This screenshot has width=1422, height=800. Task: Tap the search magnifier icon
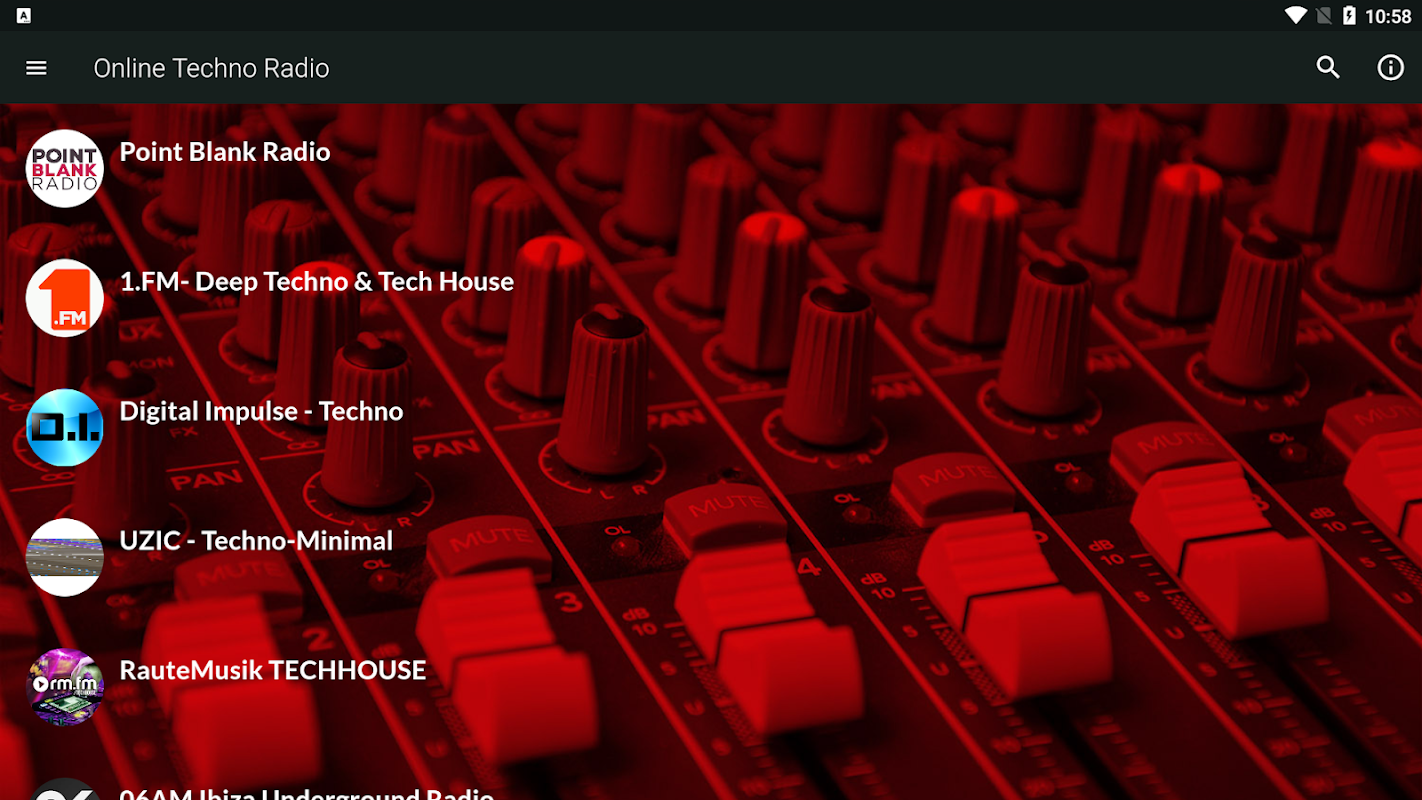pos(1328,68)
